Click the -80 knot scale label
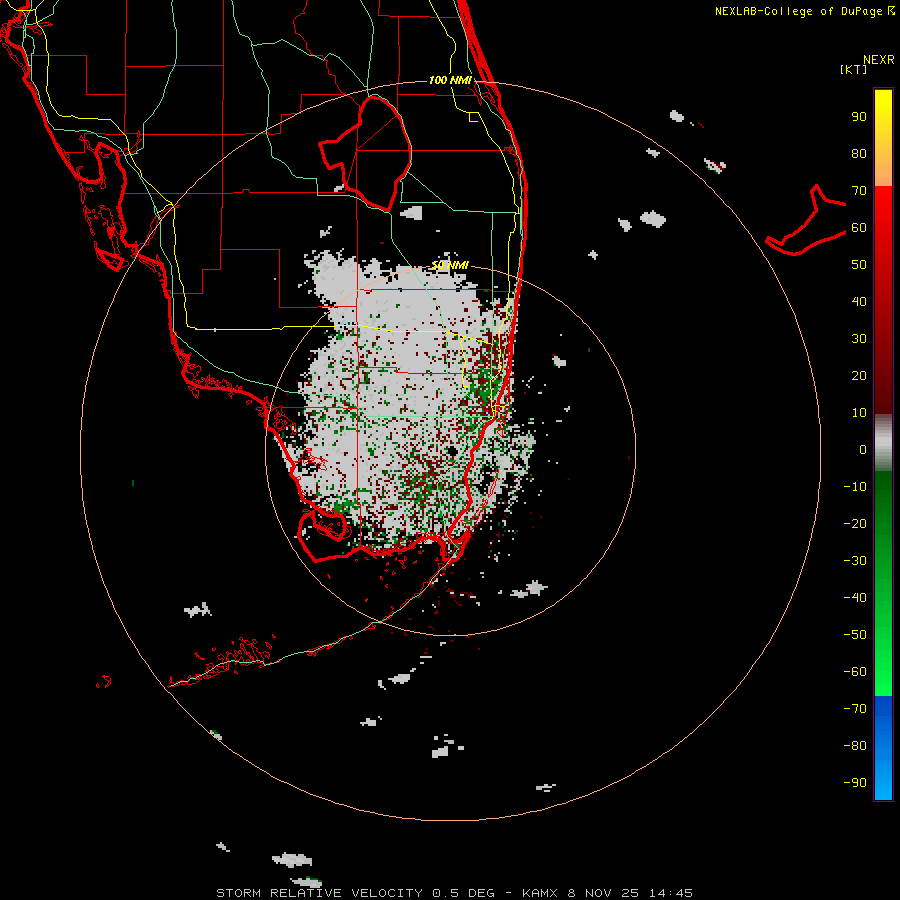900x900 pixels. point(855,746)
